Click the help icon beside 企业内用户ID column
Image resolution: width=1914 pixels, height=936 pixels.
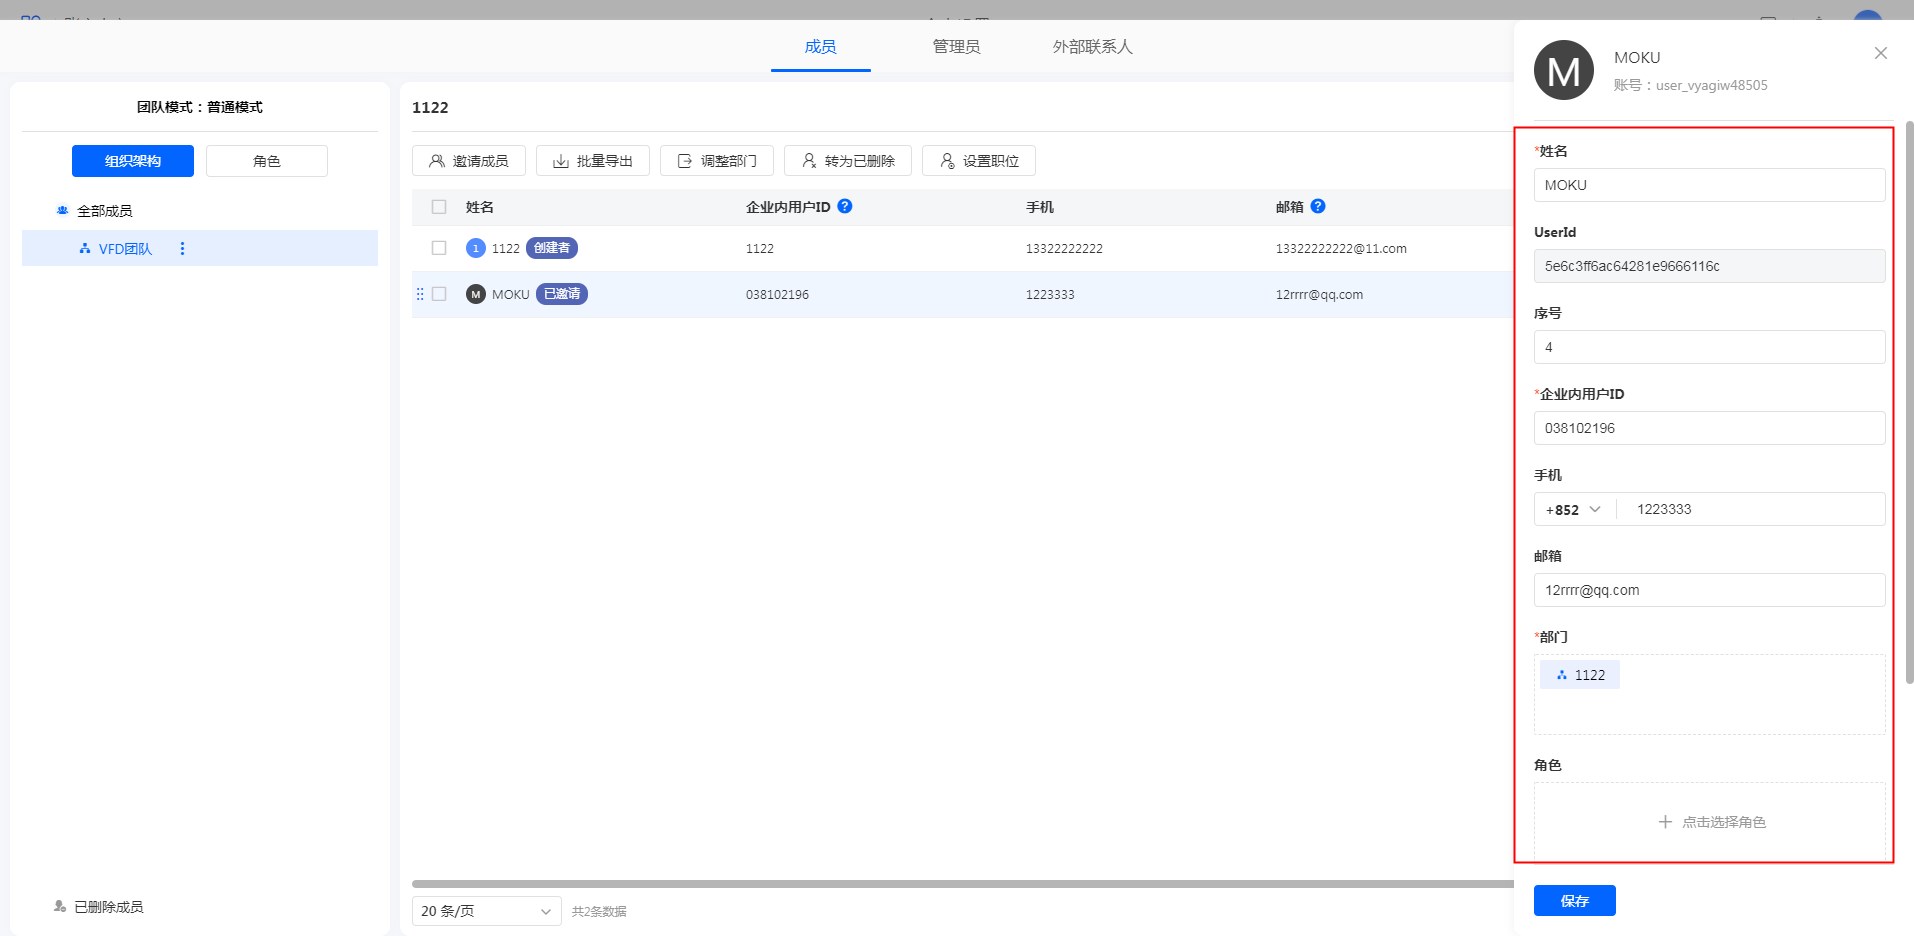pos(845,206)
